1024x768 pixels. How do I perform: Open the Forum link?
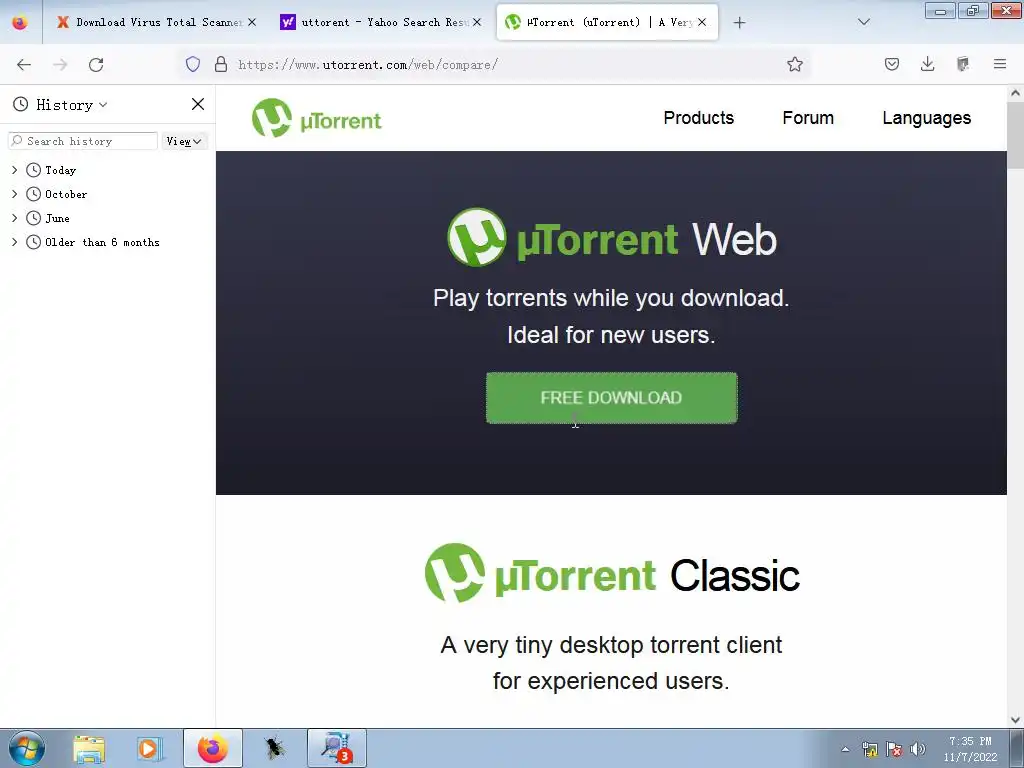coord(808,118)
